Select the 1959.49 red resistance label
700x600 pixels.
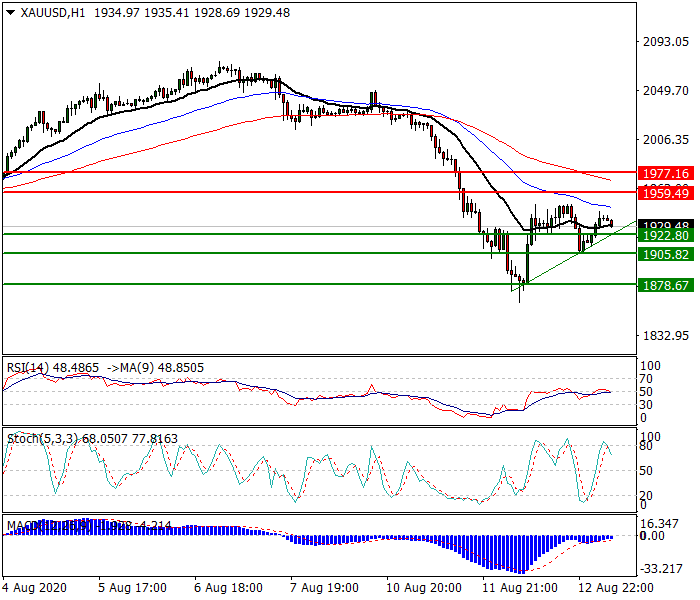[x=666, y=193]
